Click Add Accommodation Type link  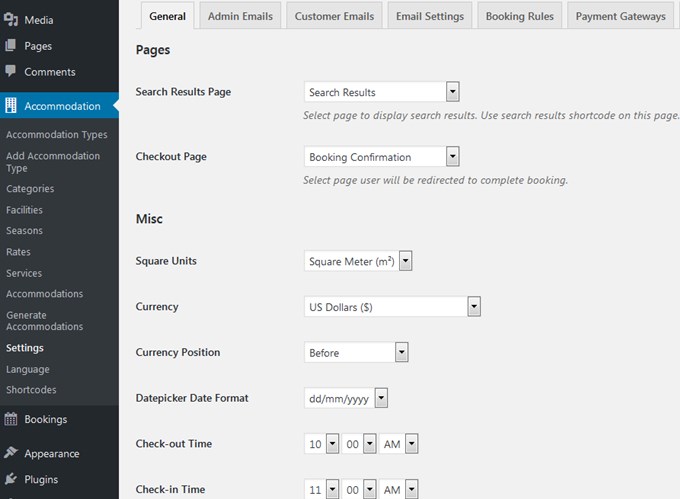click(53, 162)
